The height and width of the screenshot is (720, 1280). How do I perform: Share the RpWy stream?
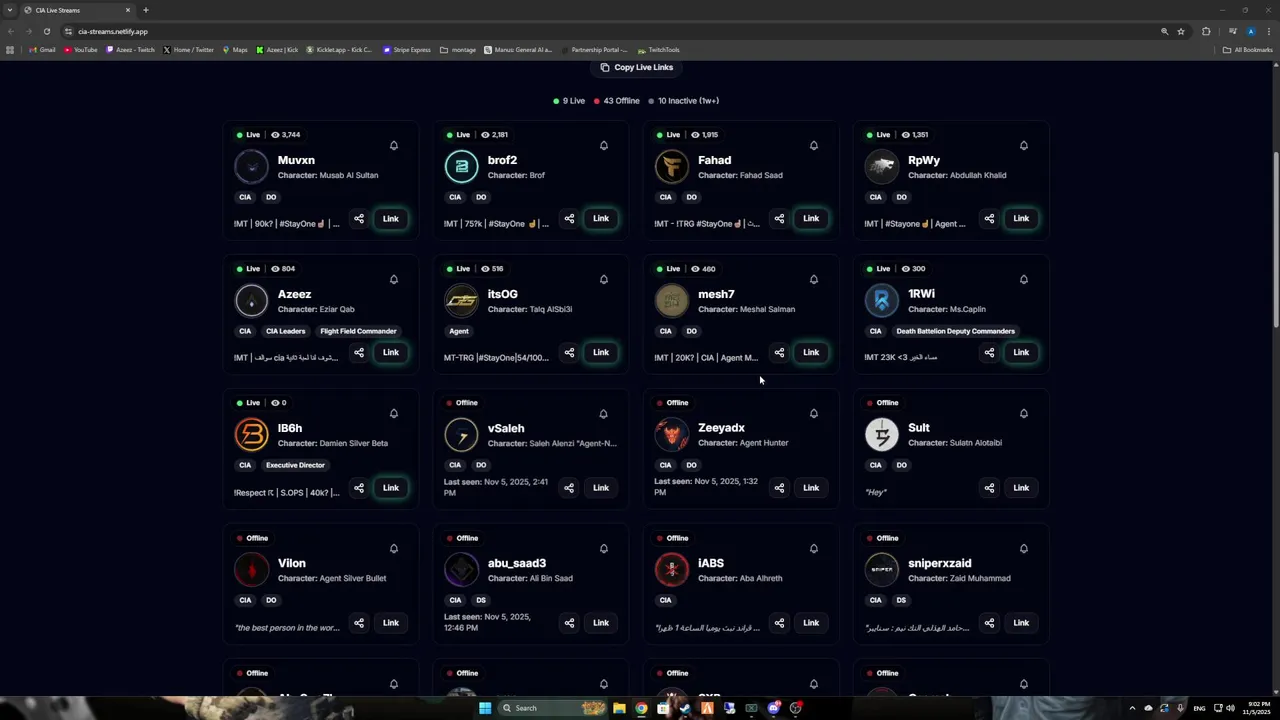(x=989, y=219)
